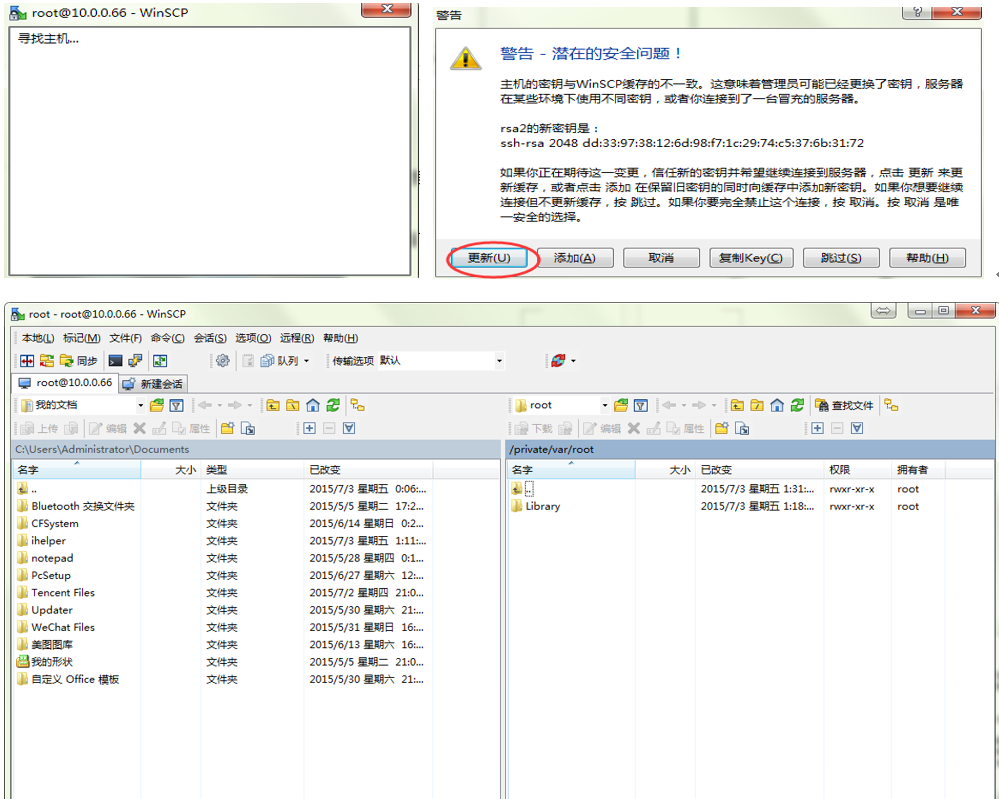Select the WeChat Files folder
This screenshot has width=999, height=799.
56,627
